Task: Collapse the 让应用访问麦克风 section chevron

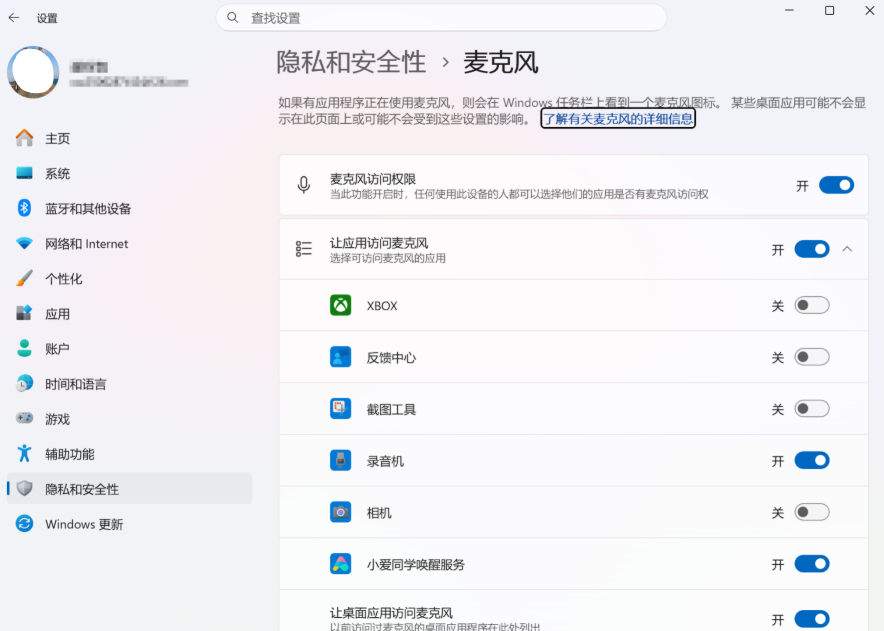Action: 847,249
